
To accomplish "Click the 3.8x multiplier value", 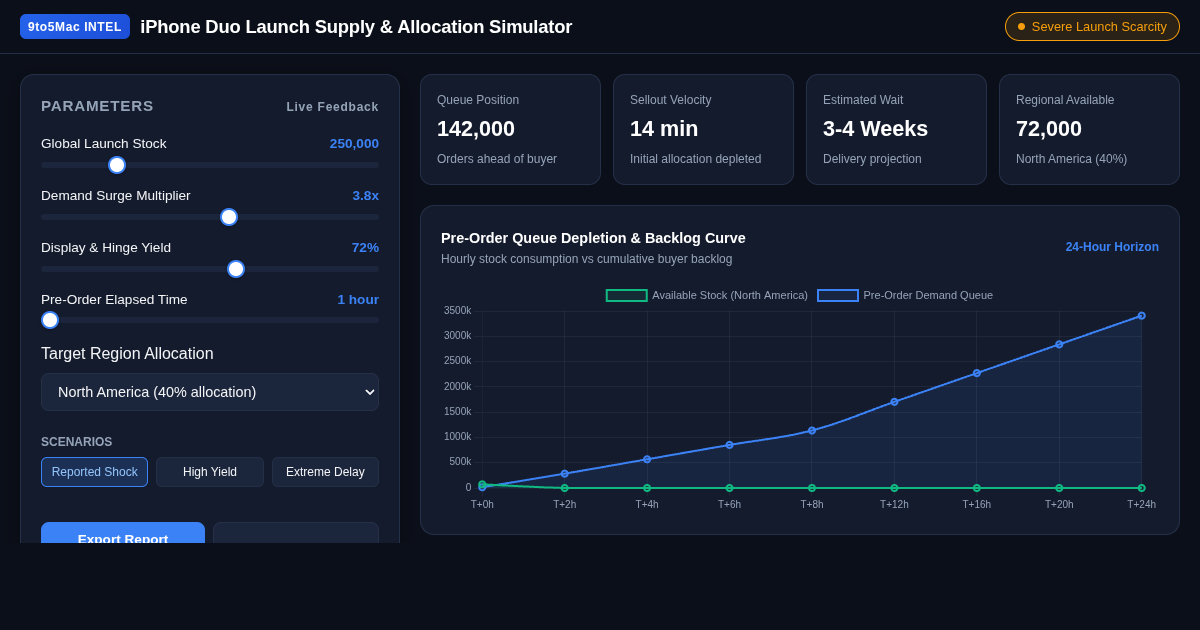I will click(x=365, y=195).
